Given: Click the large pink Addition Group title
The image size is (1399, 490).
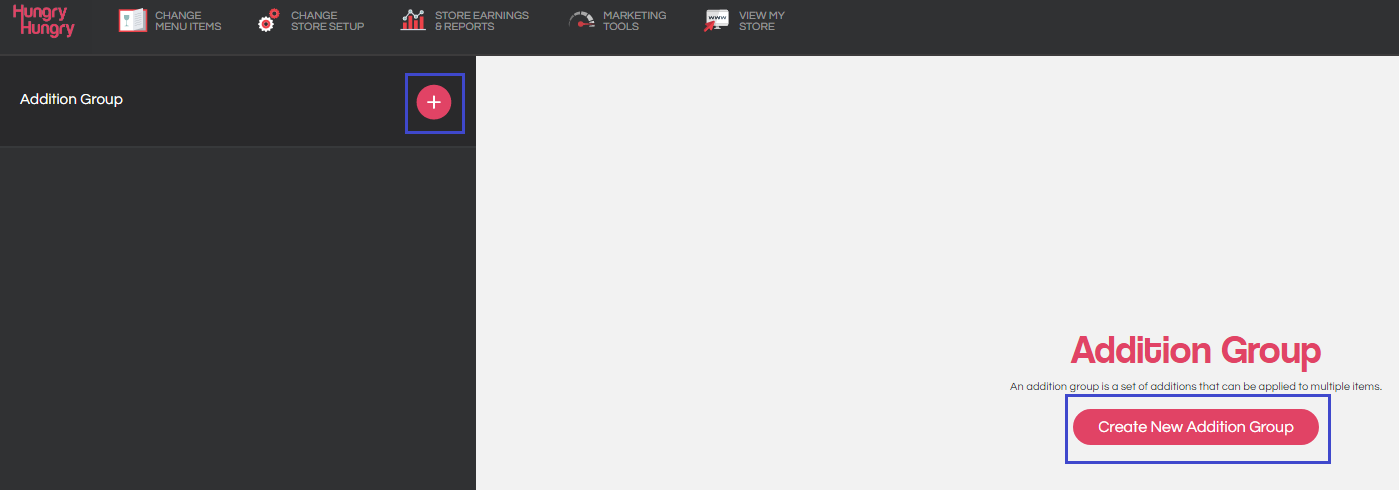Looking at the screenshot, I should 1196,351.
